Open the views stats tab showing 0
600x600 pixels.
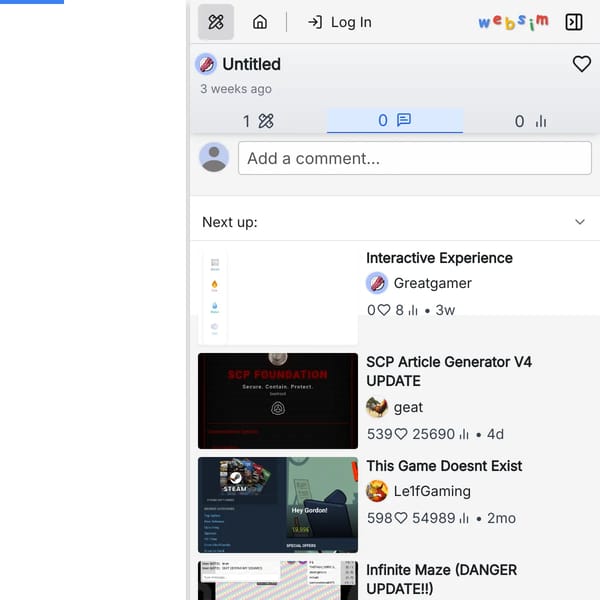point(531,121)
